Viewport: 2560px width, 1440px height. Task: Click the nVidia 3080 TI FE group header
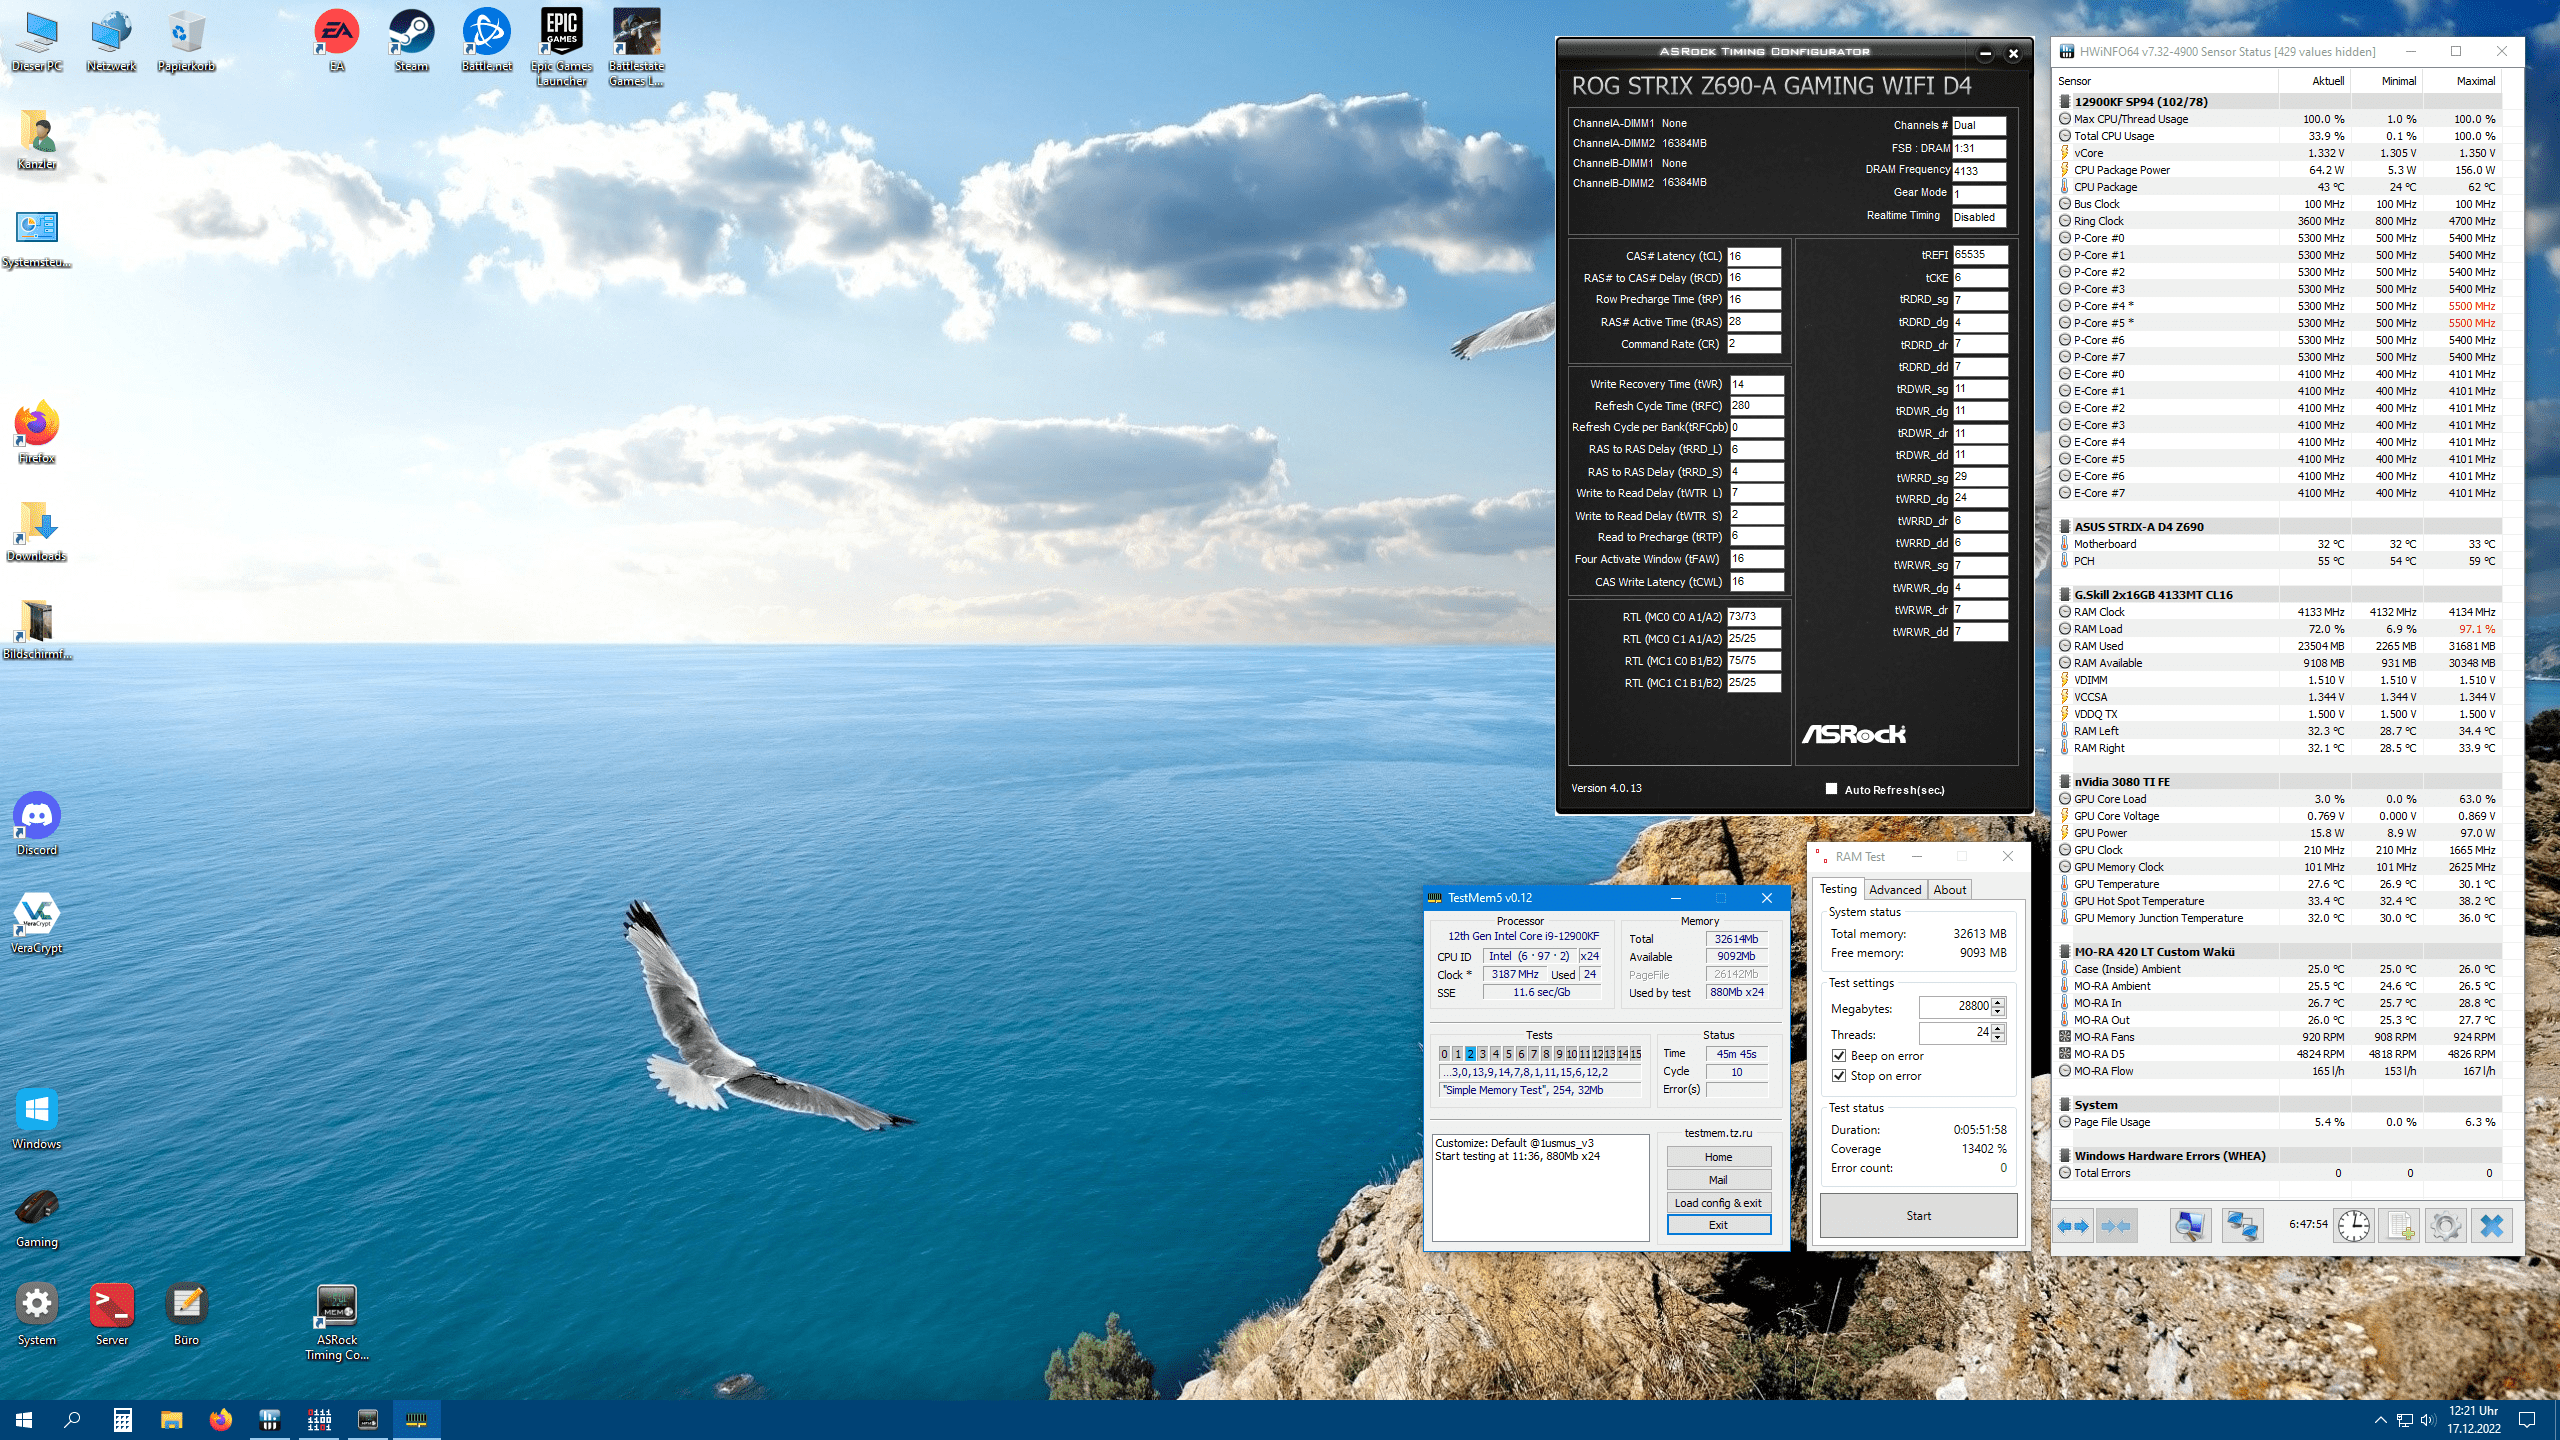point(2279,782)
